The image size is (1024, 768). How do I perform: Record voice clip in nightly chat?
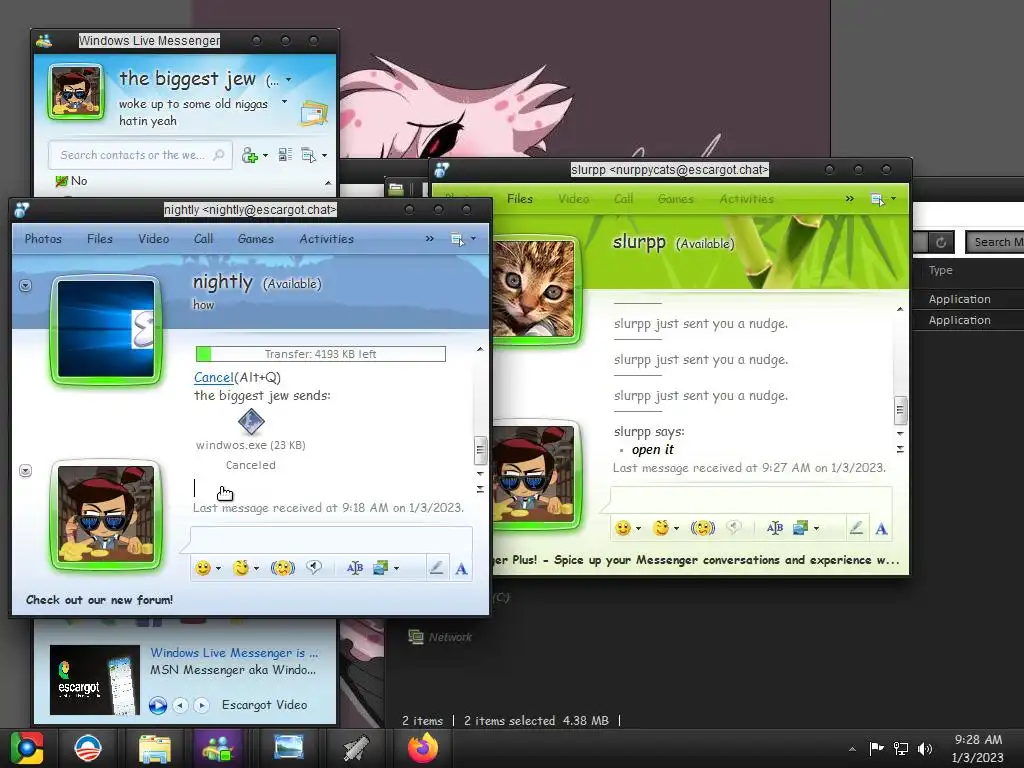tap(314, 568)
